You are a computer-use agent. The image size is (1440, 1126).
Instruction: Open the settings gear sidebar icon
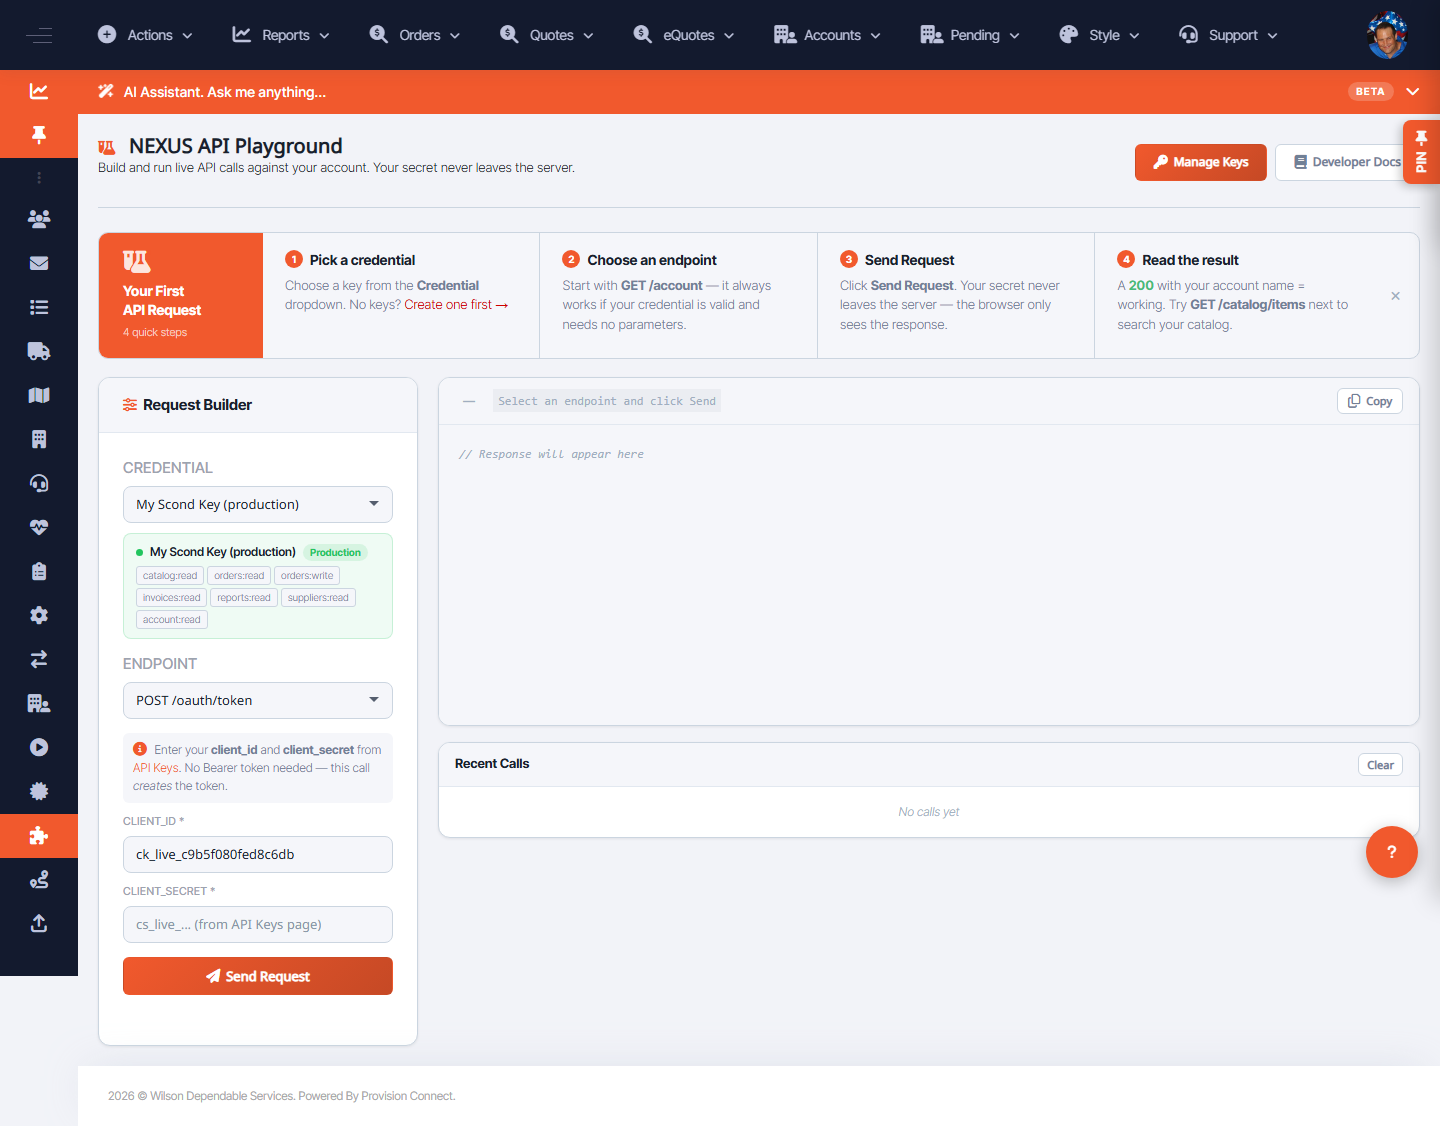click(x=39, y=615)
